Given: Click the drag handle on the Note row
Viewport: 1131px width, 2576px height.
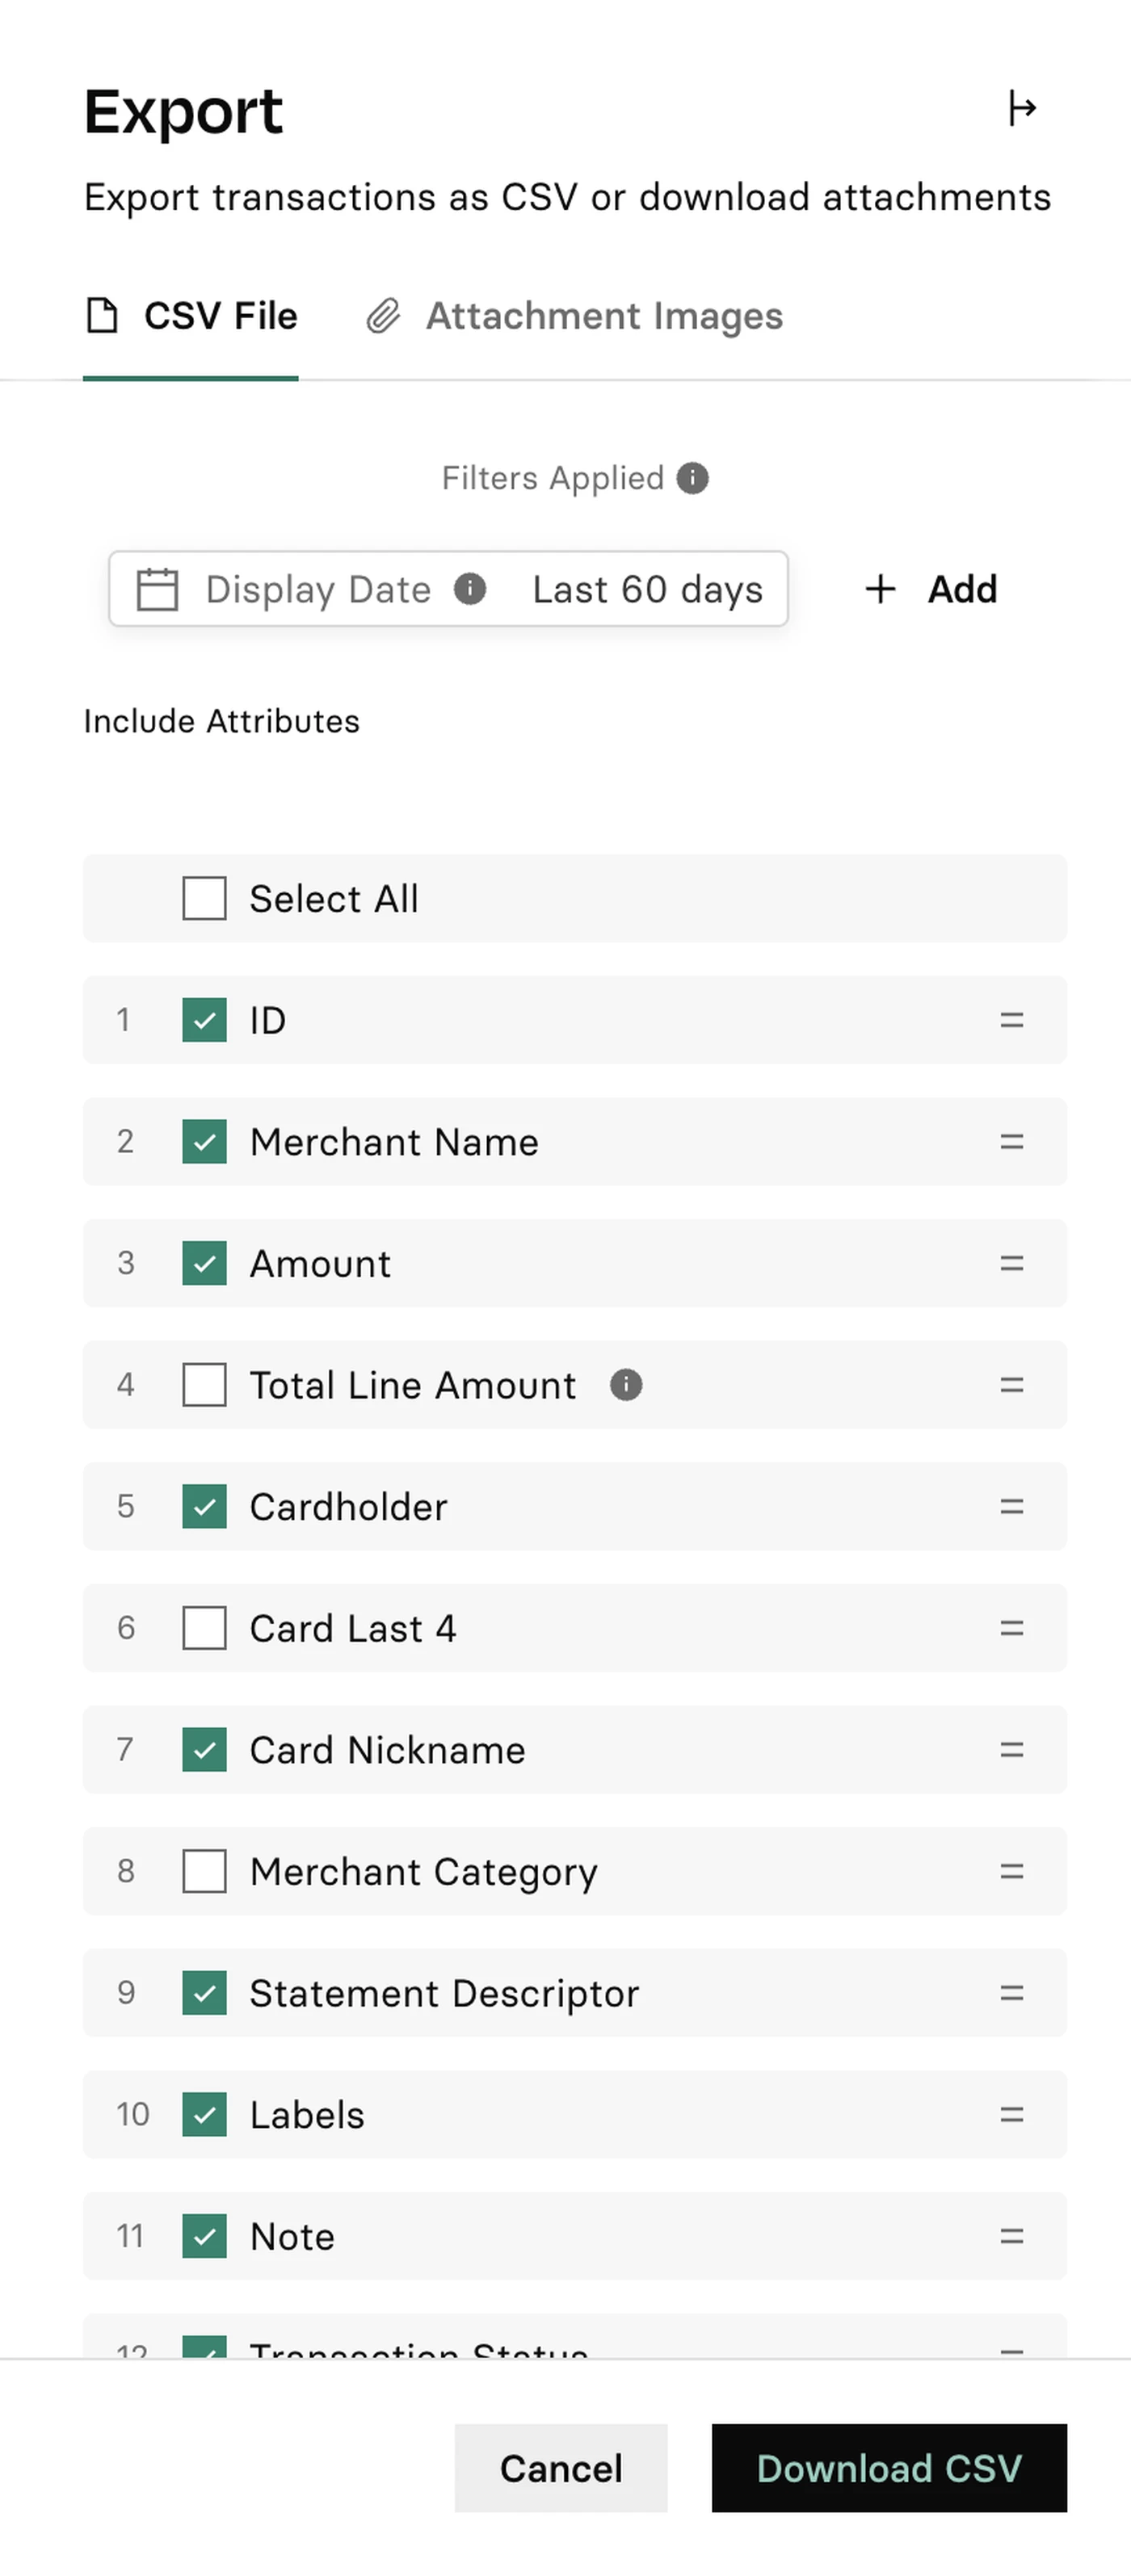Looking at the screenshot, I should 1011,2236.
